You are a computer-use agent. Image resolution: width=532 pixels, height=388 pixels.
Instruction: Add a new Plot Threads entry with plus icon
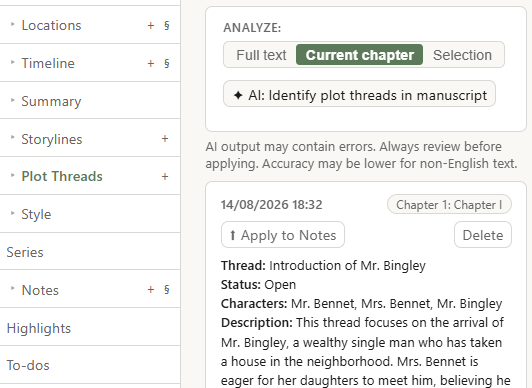[x=165, y=176]
